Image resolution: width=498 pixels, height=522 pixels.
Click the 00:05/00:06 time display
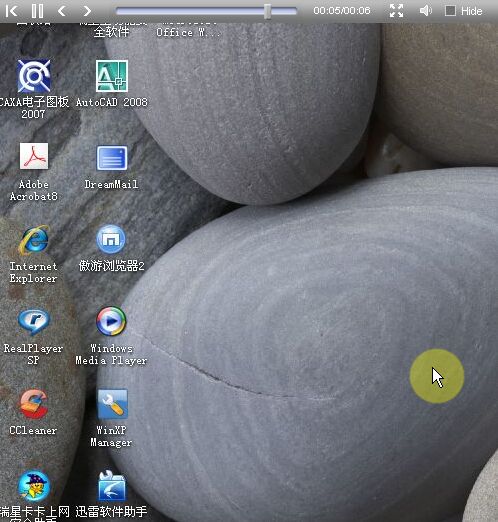(342, 11)
